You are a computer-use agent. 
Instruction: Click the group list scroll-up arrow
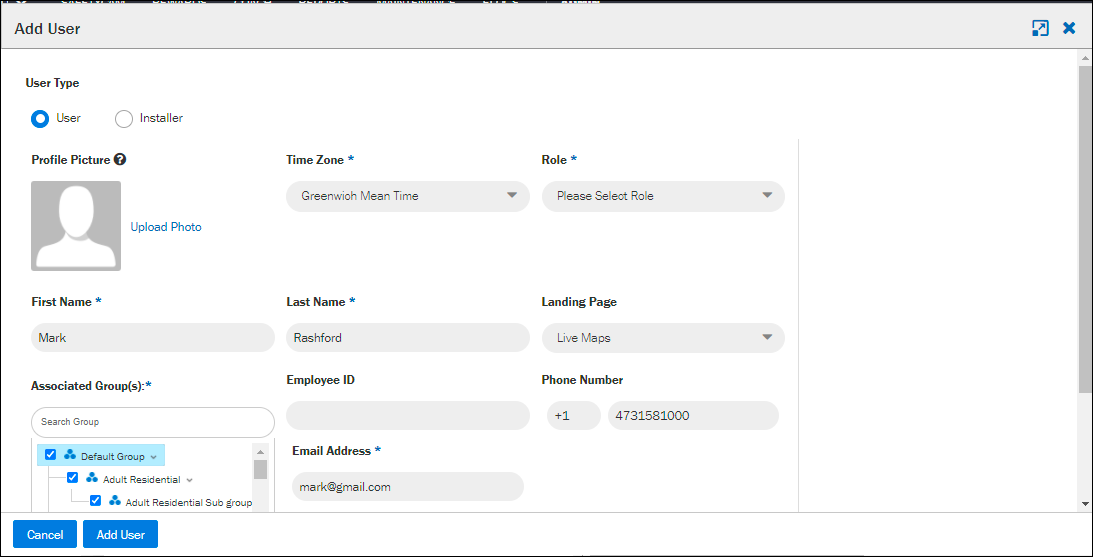(x=261, y=451)
